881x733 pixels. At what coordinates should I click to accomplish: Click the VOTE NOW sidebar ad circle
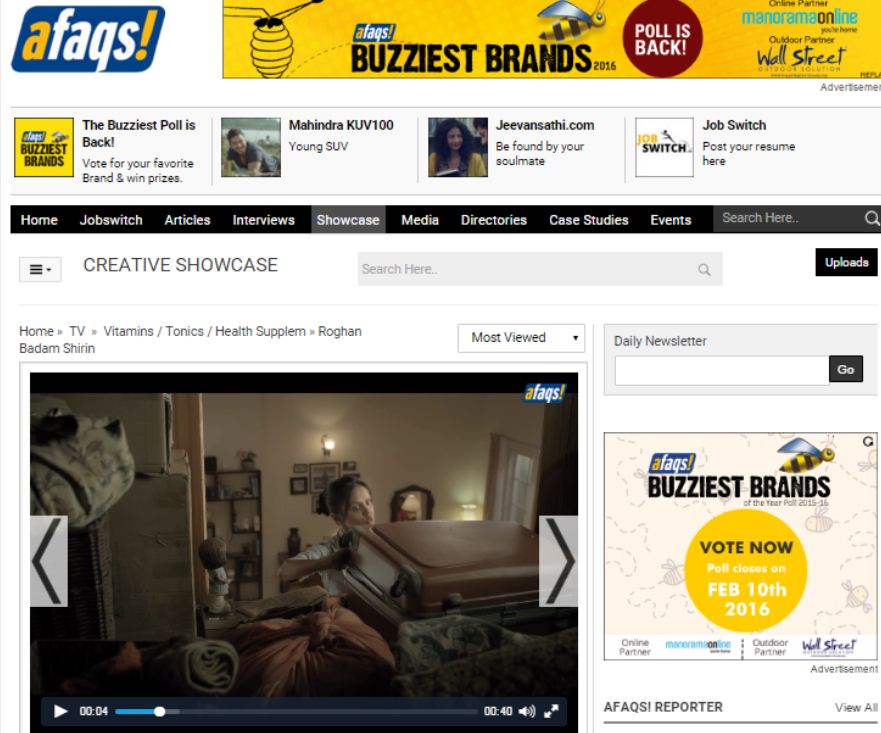[746, 572]
